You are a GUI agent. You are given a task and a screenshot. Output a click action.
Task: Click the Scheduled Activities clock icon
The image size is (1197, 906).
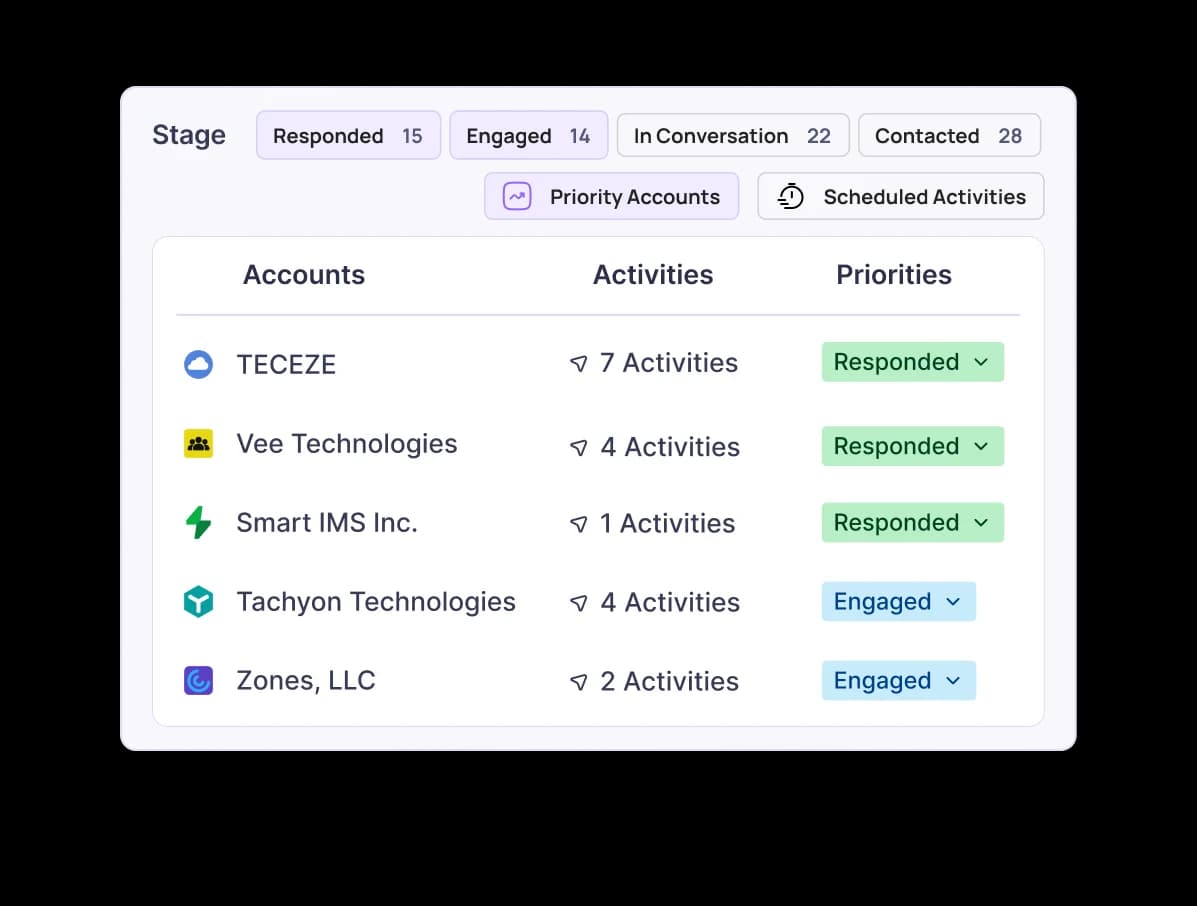[789, 196]
